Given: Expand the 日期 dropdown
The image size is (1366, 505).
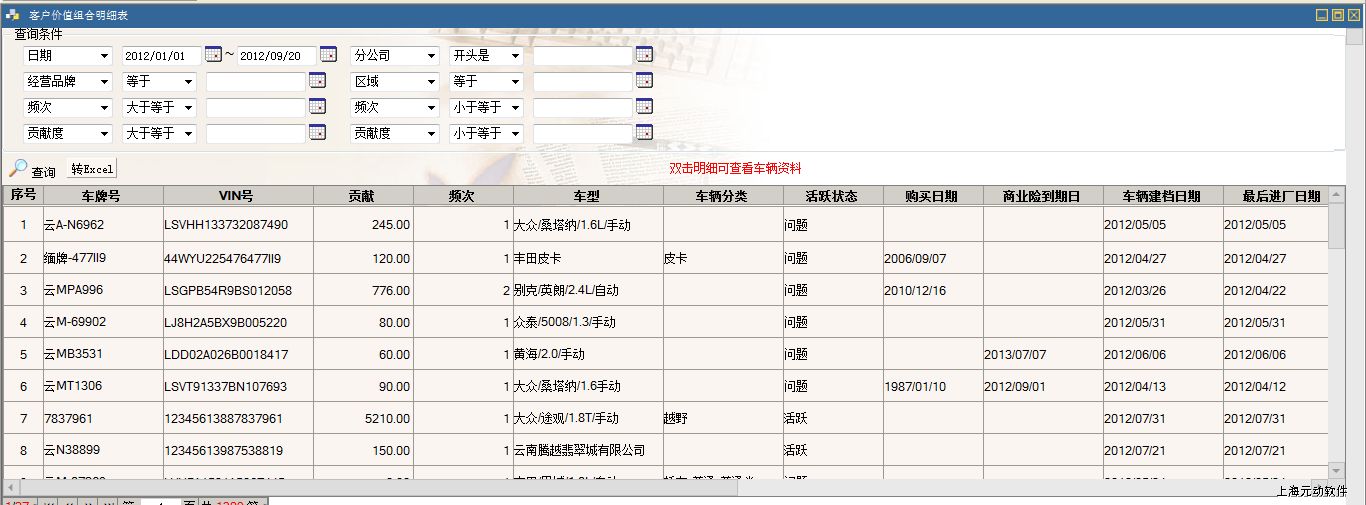Looking at the screenshot, I should [104, 56].
